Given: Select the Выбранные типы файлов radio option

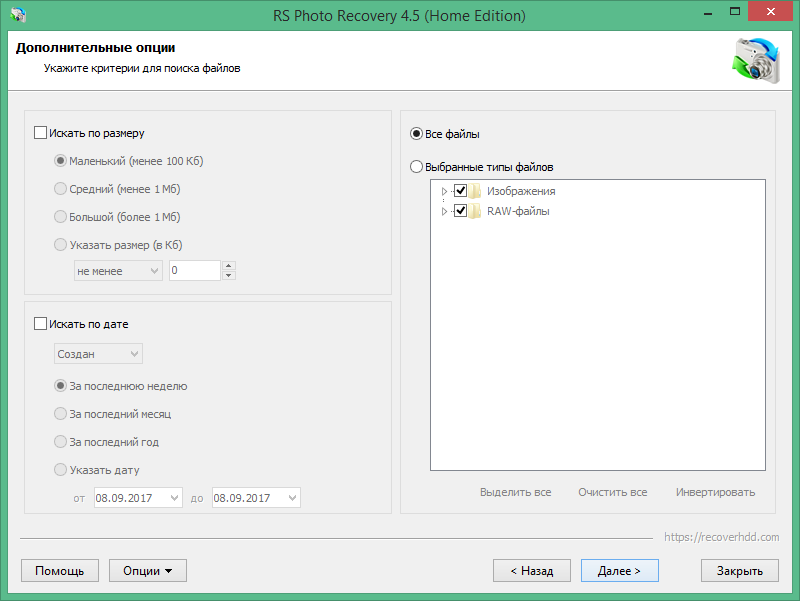Looking at the screenshot, I should tap(417, 168).
